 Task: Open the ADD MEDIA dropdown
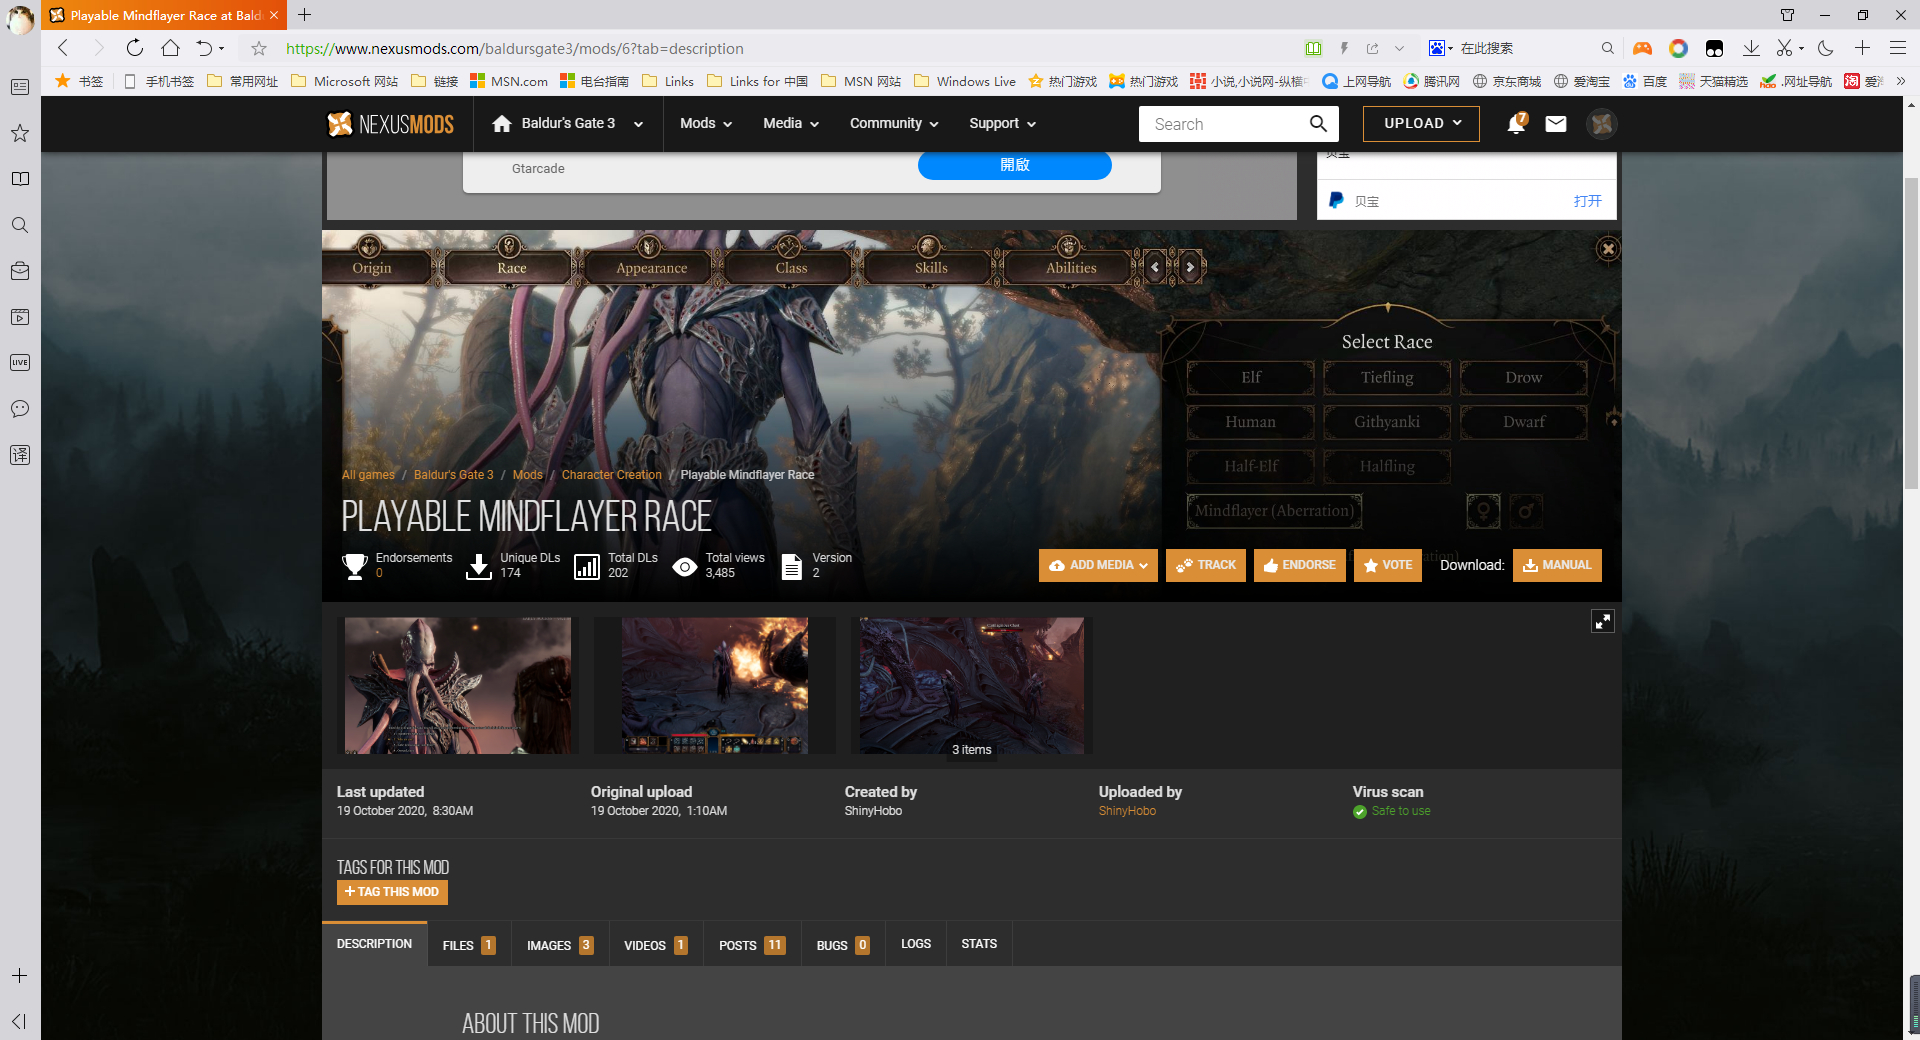tap(1098, 565)
